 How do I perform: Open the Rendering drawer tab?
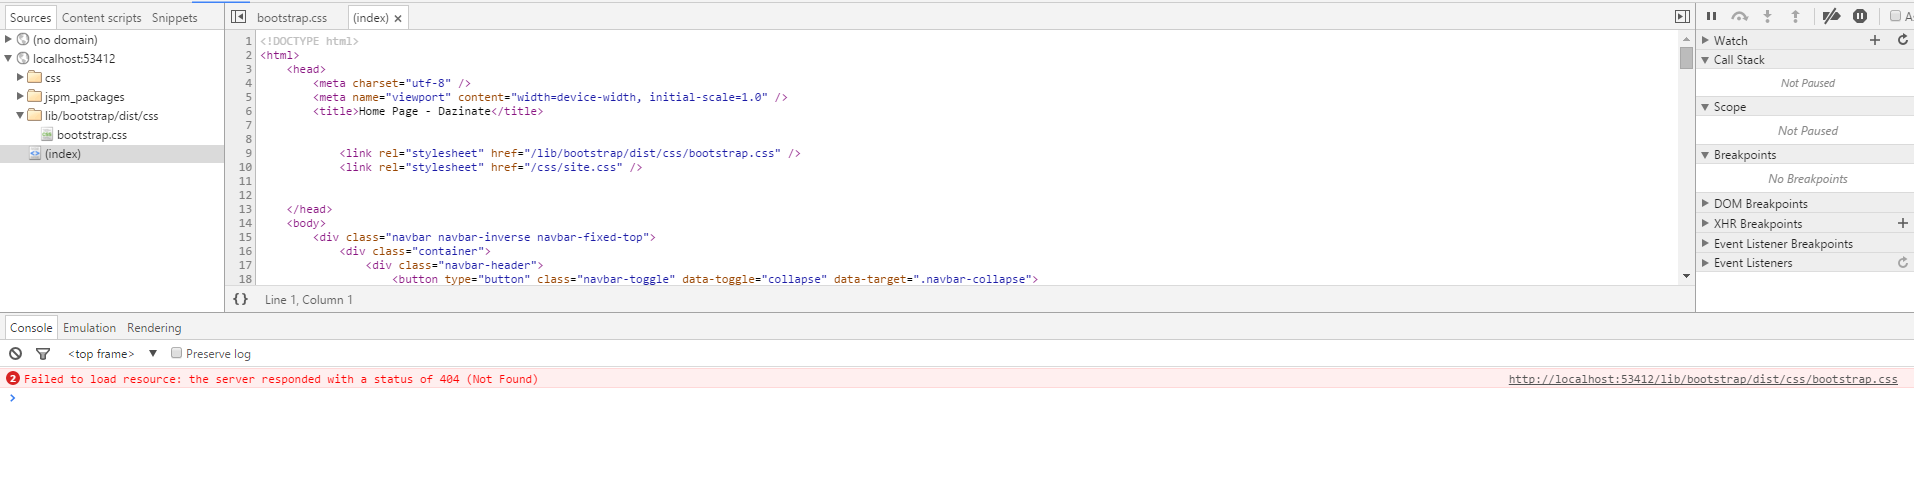click(x=154, y=327)
